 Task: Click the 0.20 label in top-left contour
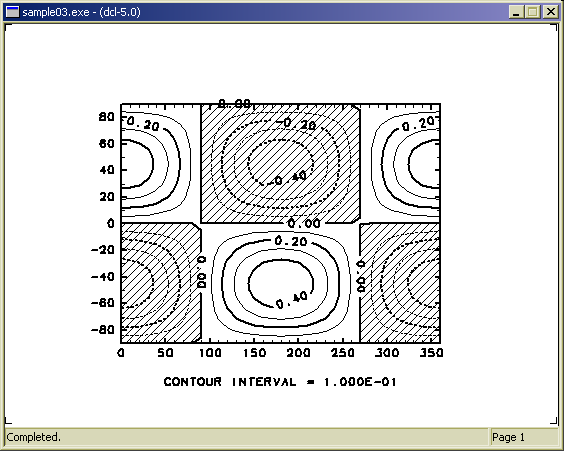(x=143, y=123)
